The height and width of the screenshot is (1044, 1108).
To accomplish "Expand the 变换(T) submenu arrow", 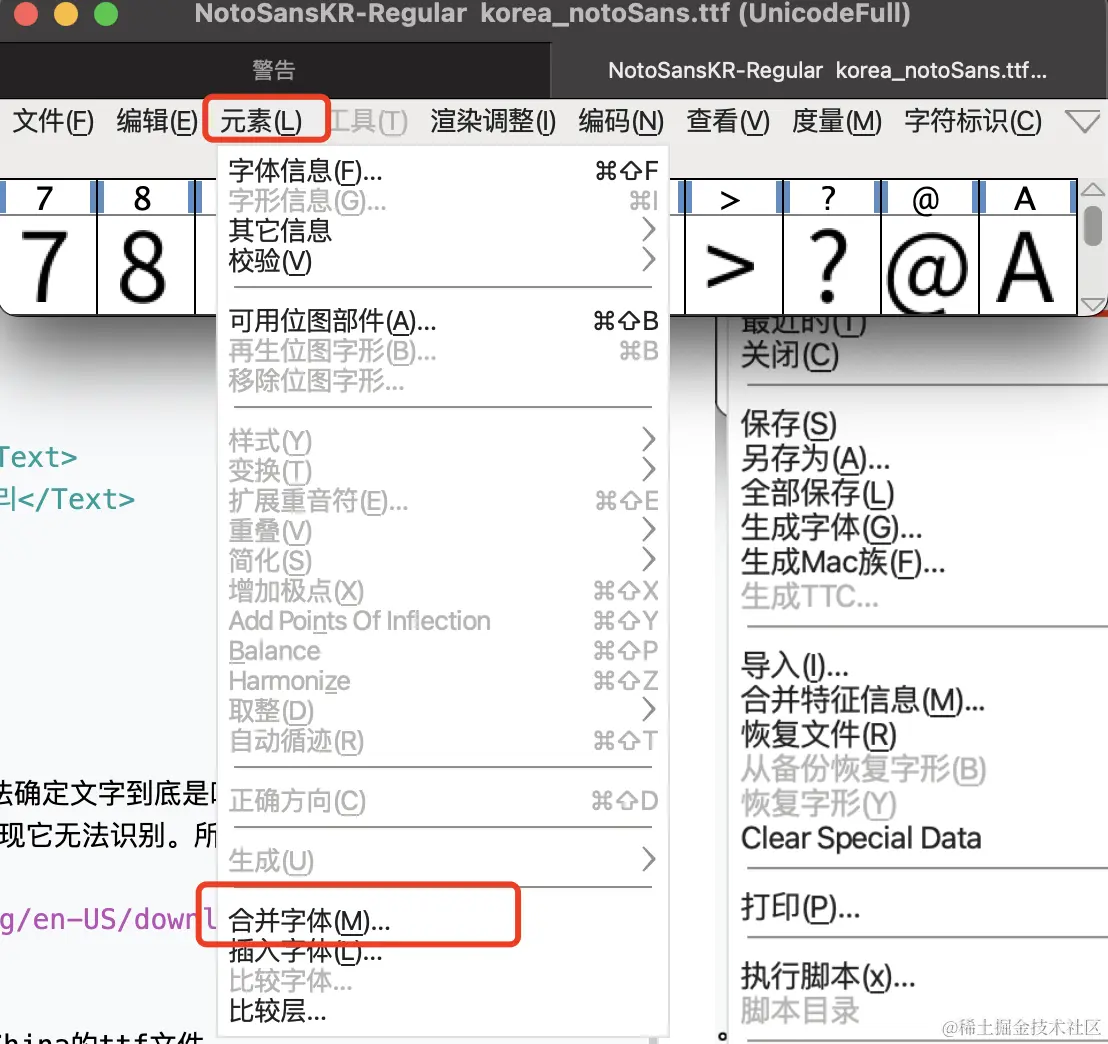I will (x=649, y=469).
